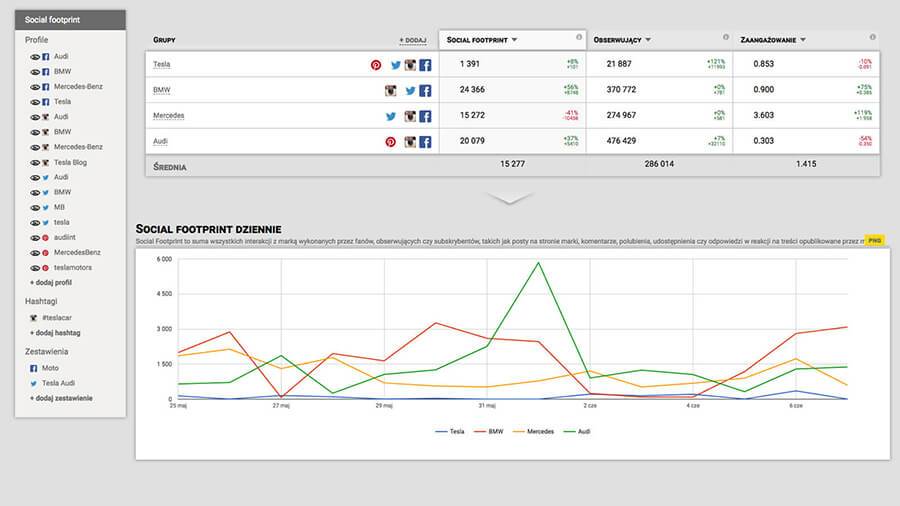Toggle visibility eye of Facebook Tesla profile

pos(35,102)
